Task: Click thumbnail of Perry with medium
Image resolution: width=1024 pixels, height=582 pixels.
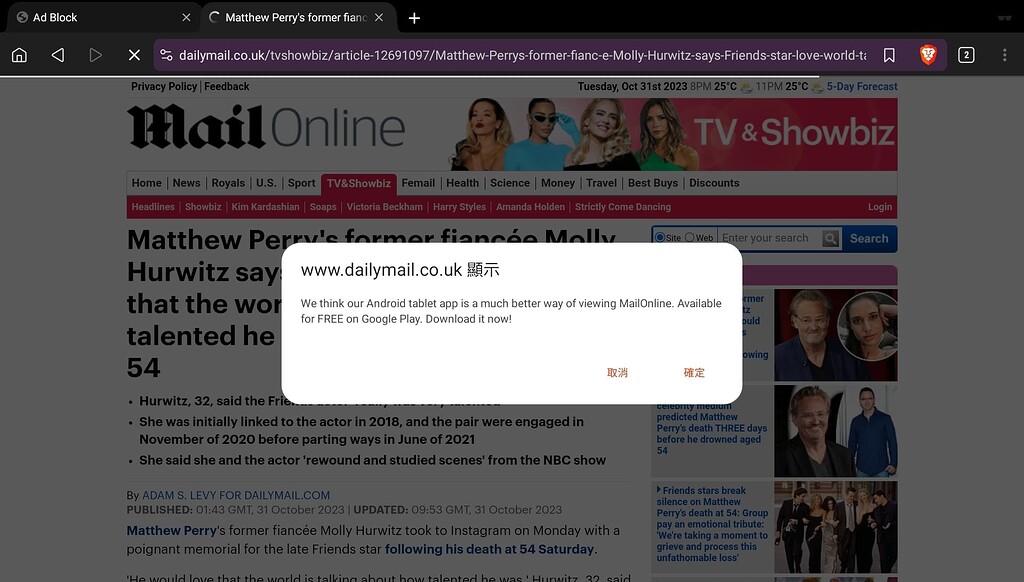Action: coord(835,431)
